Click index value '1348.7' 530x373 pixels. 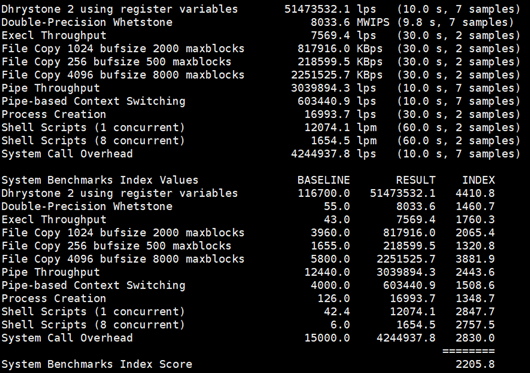click(x=475, y=299)
